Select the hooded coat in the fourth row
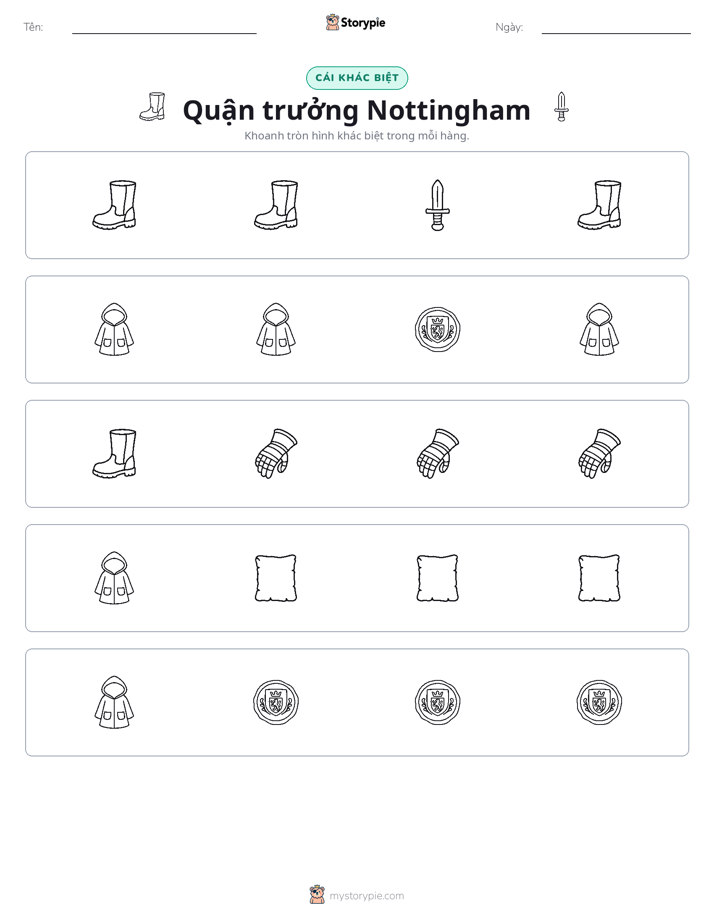Viewport: 714px width, 924px height. click(114, 578)
